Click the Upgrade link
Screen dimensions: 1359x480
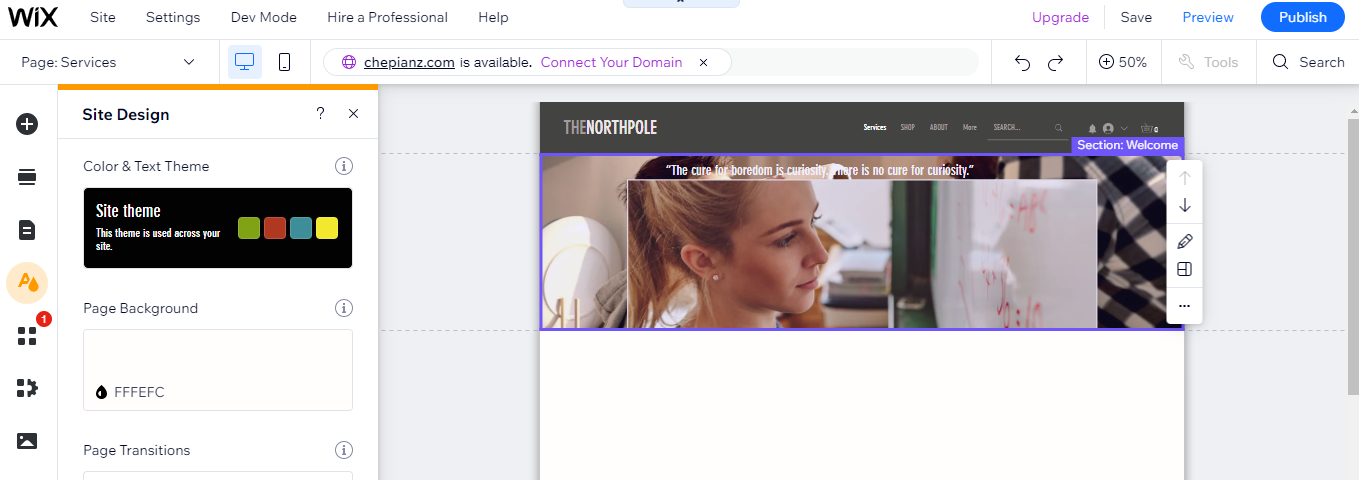pyautogui.click(x=1060, y=17)
